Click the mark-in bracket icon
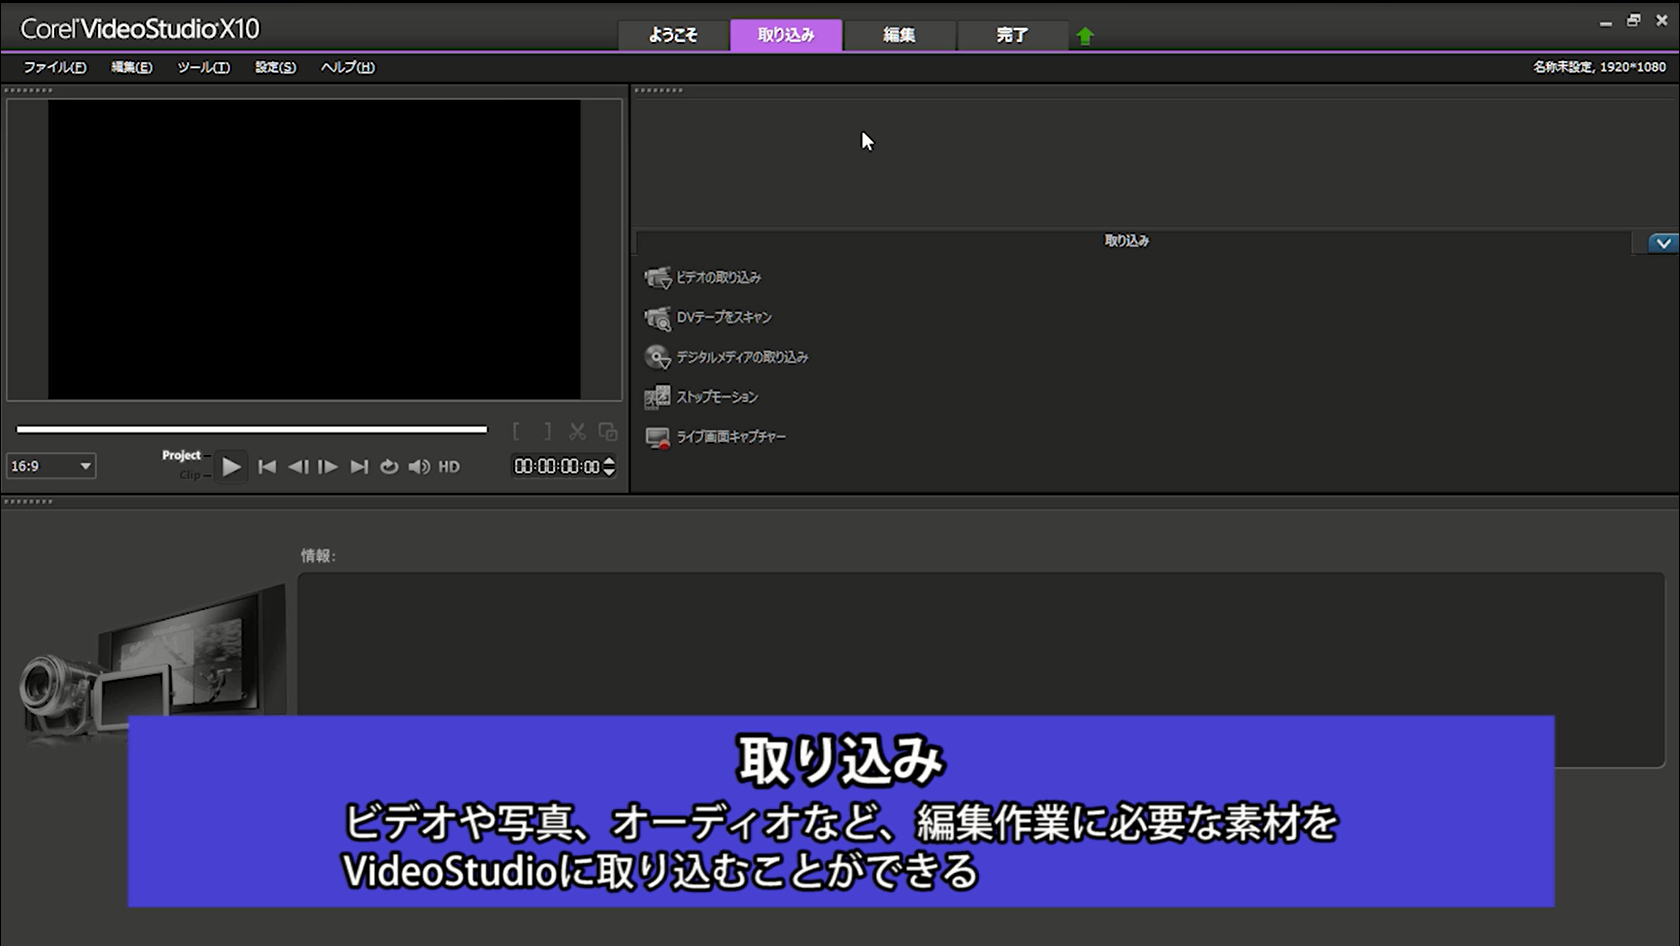 518,430
